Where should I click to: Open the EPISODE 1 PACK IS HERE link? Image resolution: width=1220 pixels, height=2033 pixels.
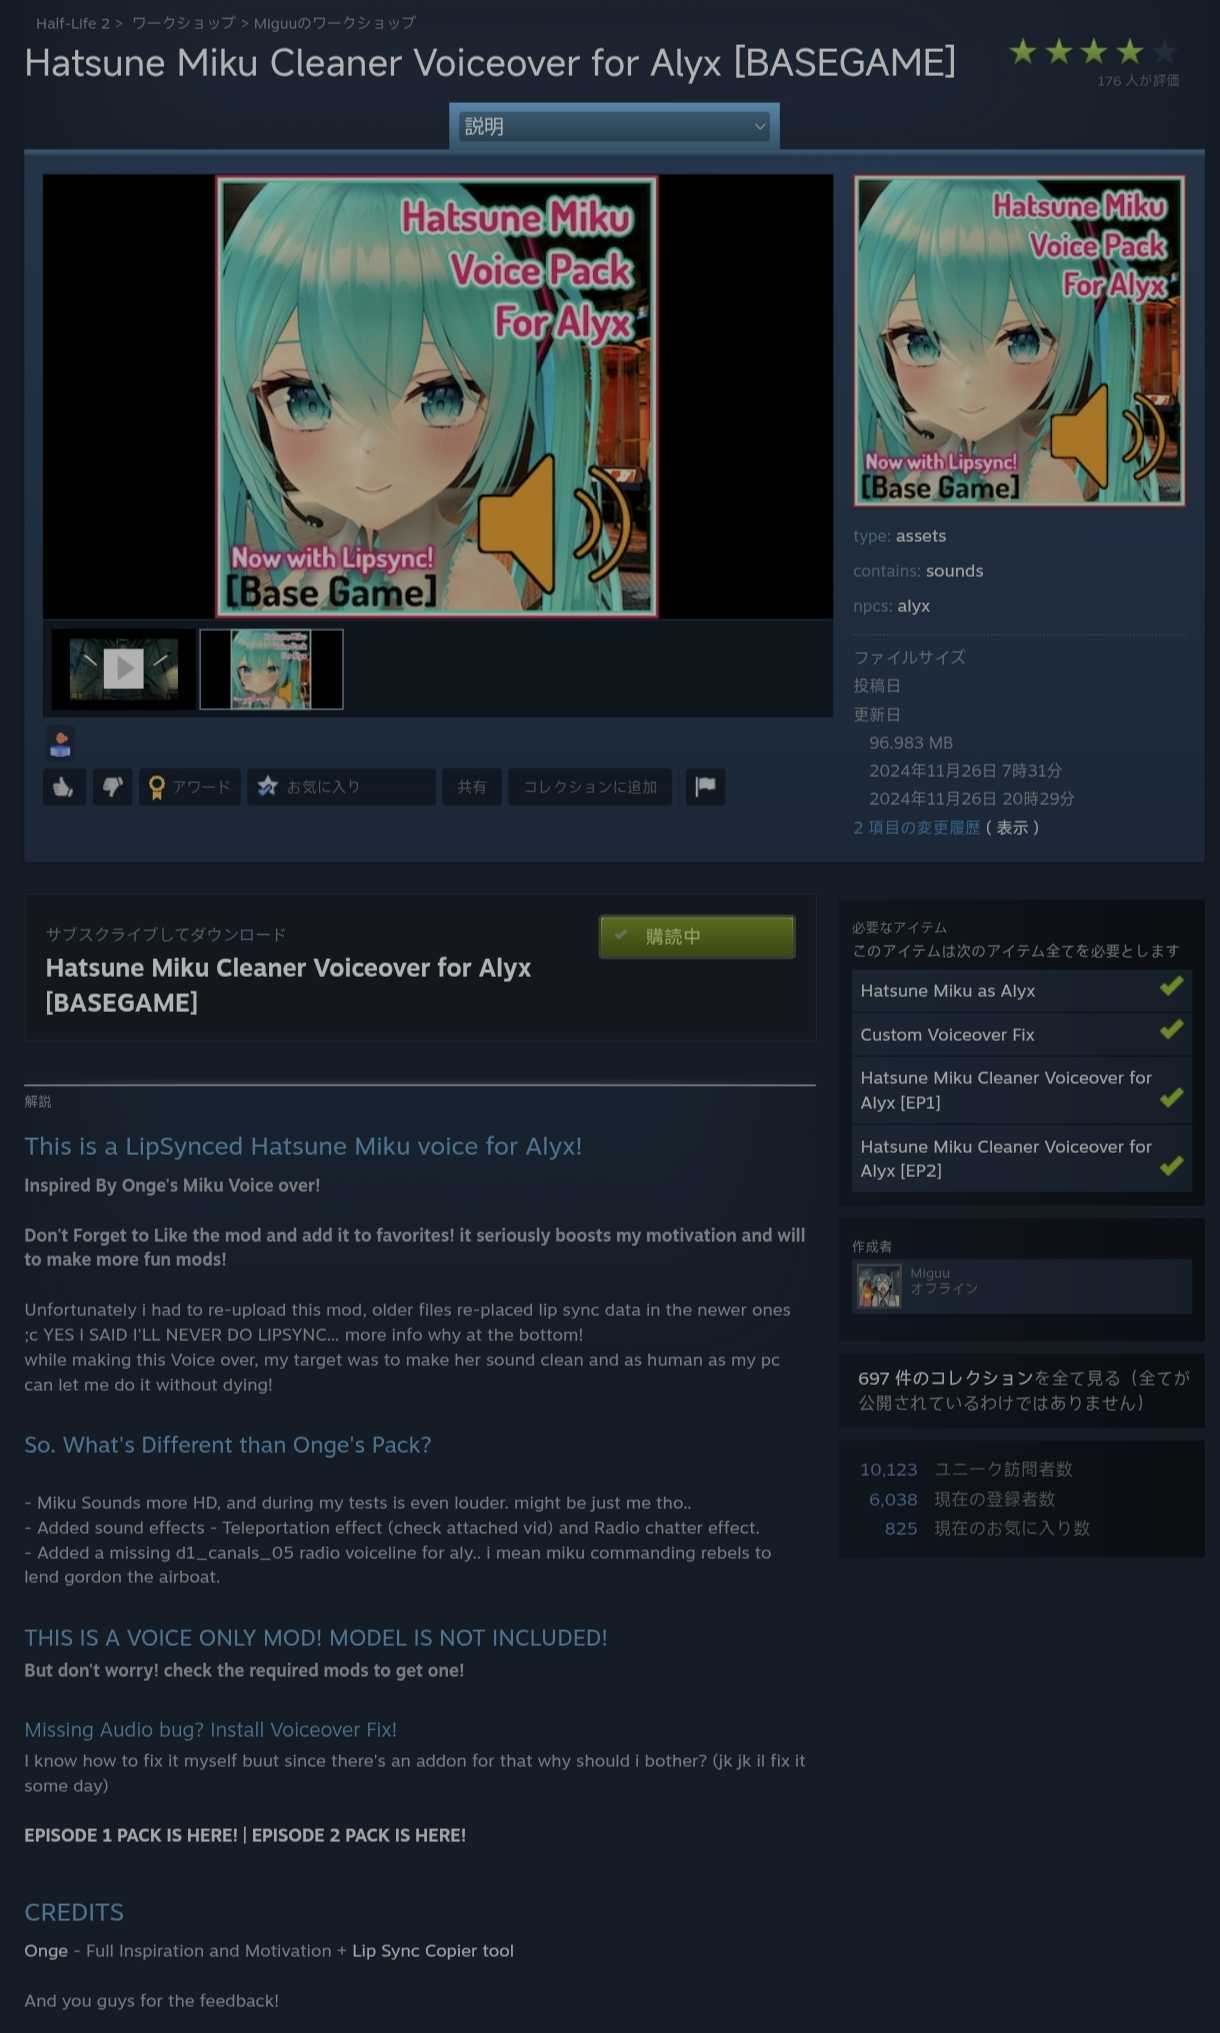(x=131, y=1835)
